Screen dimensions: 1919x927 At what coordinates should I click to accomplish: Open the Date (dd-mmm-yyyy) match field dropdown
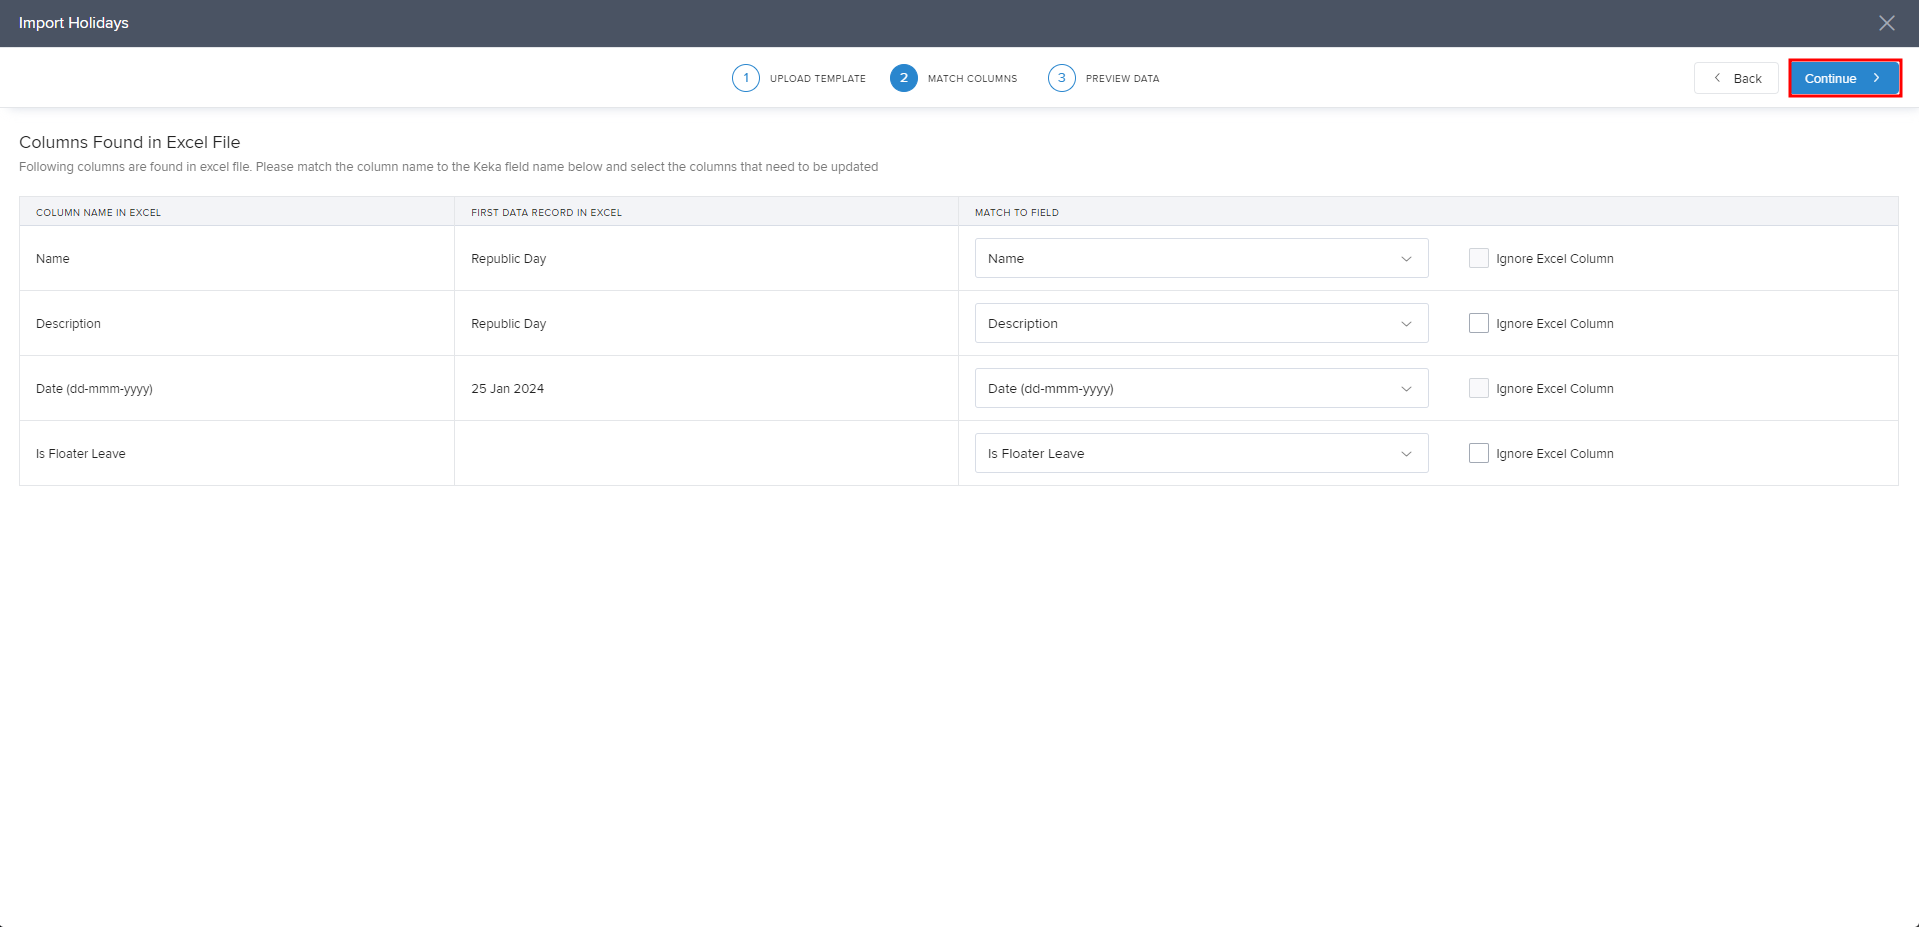(x=1201, y=388)
